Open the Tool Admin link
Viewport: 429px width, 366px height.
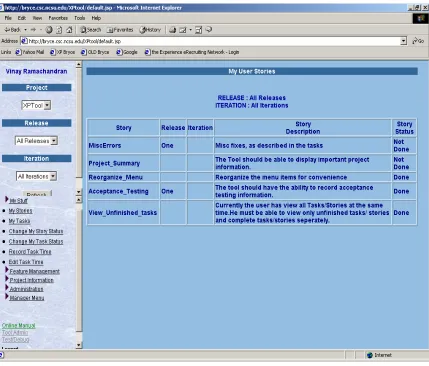coord(15,333)
